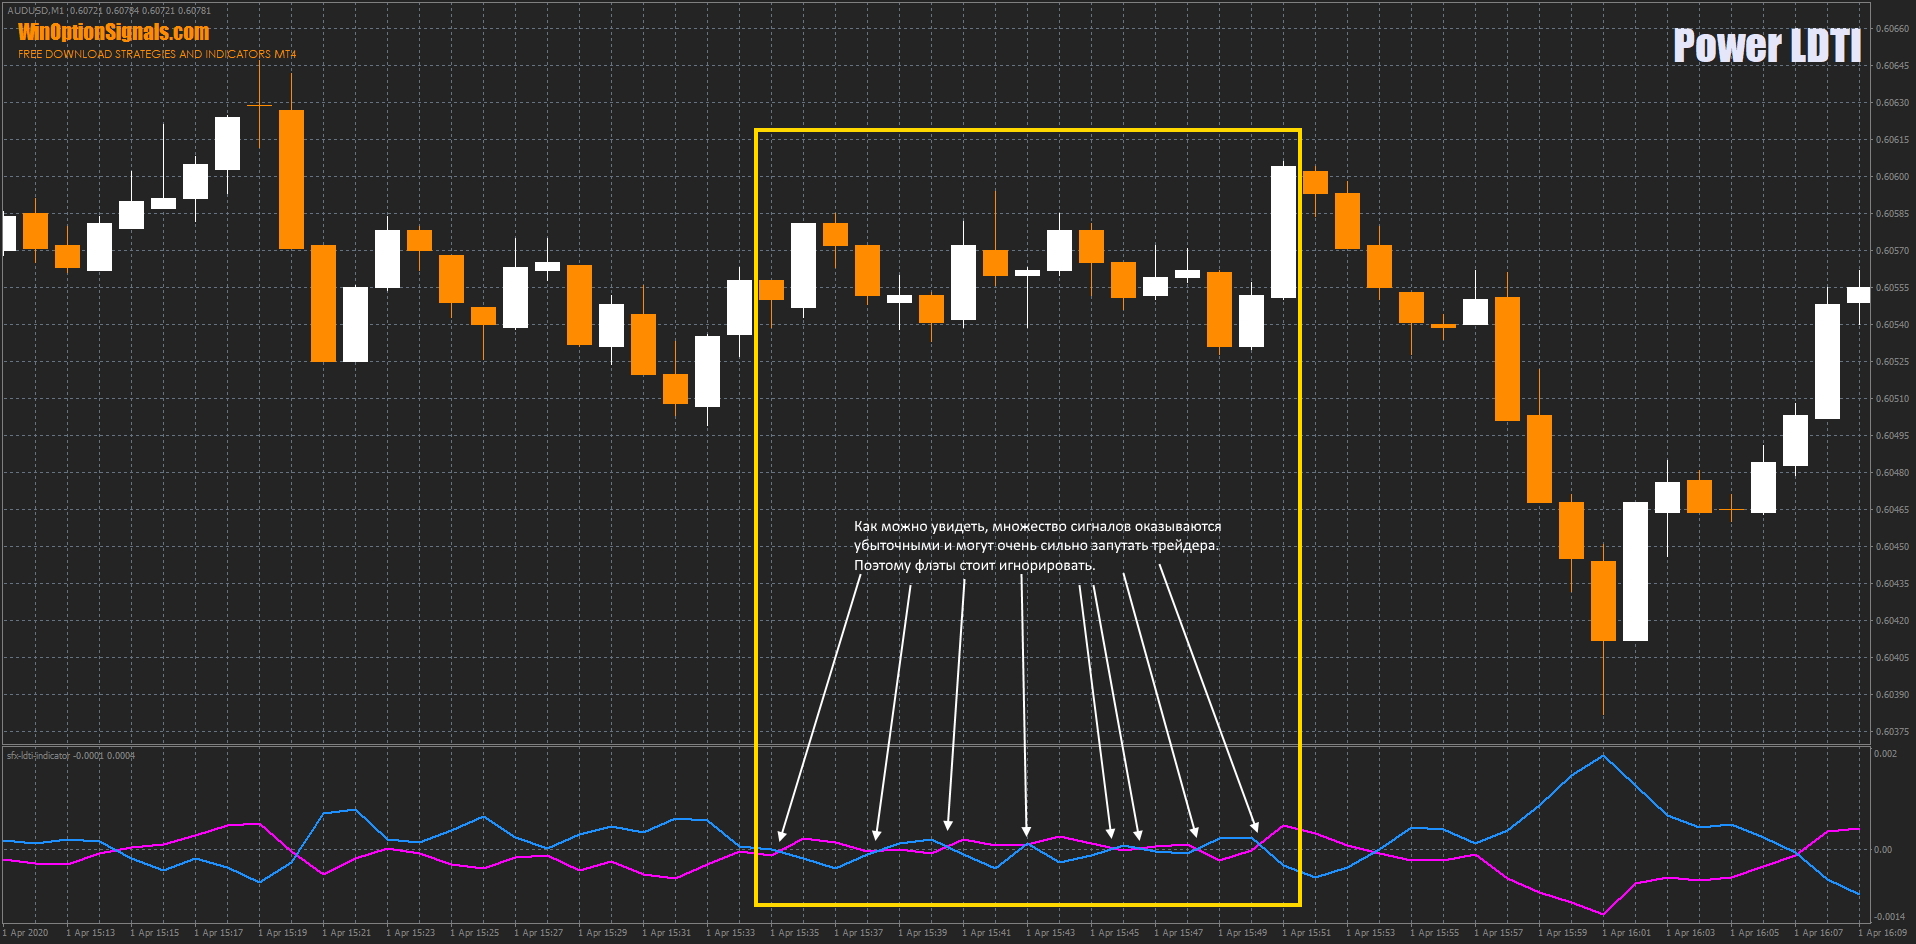Click the blue line's highest peak in the indicator
This screenshot has width=1916, height=944.
click(x=1603, y=756)
